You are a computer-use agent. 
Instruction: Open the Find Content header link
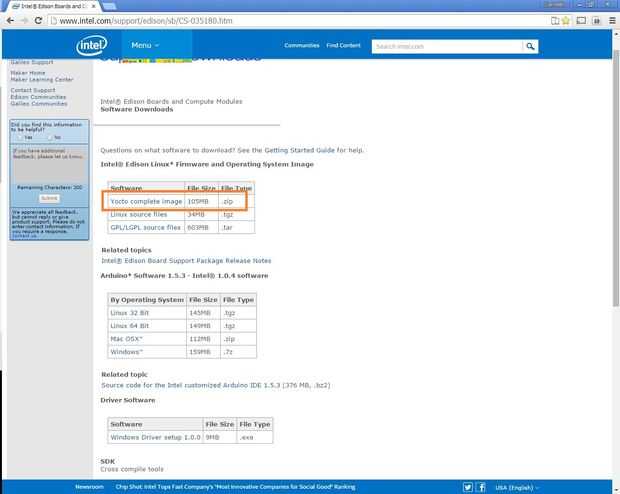point(343,45)
